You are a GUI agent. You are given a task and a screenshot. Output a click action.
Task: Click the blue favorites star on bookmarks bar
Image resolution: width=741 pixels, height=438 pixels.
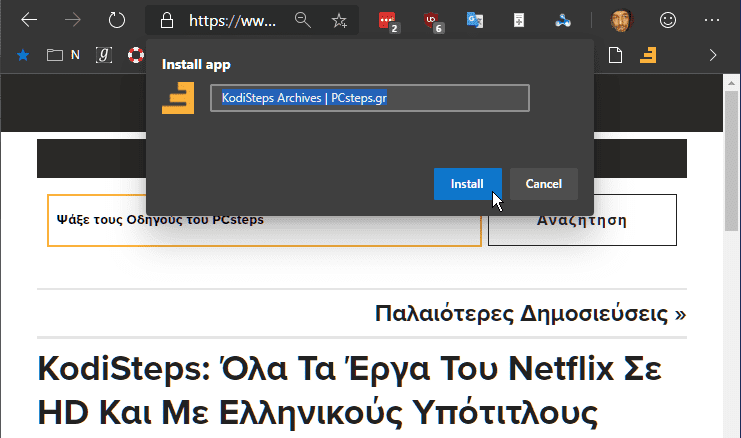[23, 56]
